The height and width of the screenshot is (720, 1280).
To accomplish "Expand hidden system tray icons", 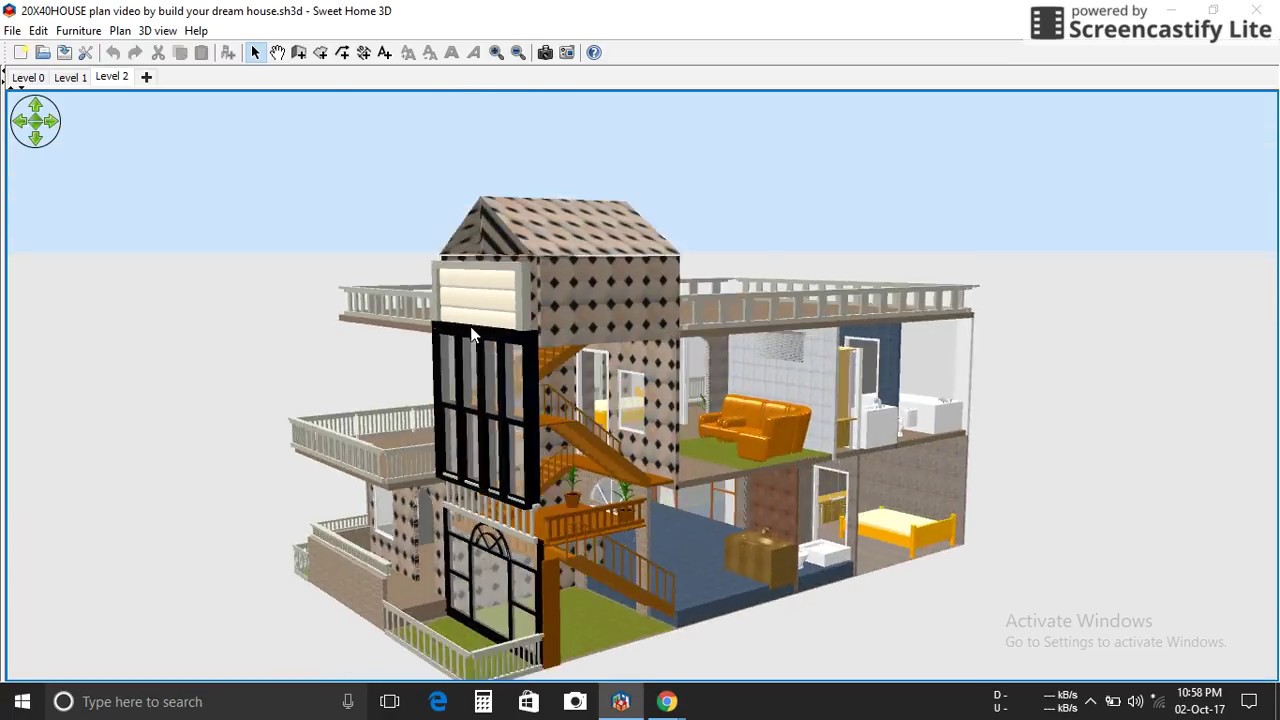I will 1090,701.
